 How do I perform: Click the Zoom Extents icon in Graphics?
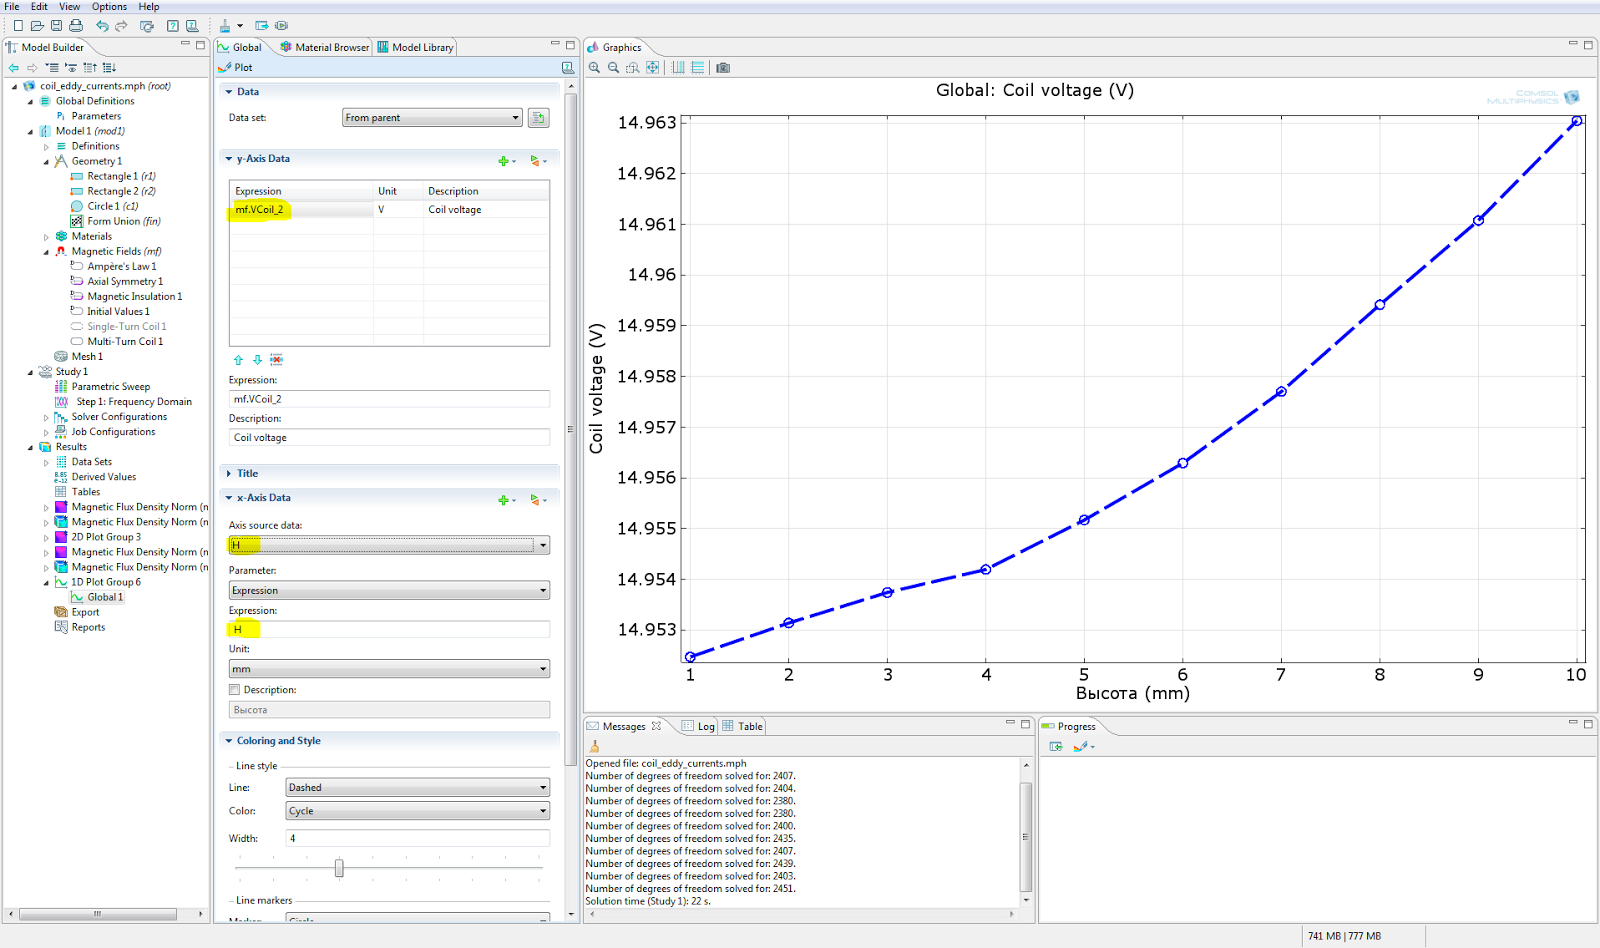(x=653, y=68)
